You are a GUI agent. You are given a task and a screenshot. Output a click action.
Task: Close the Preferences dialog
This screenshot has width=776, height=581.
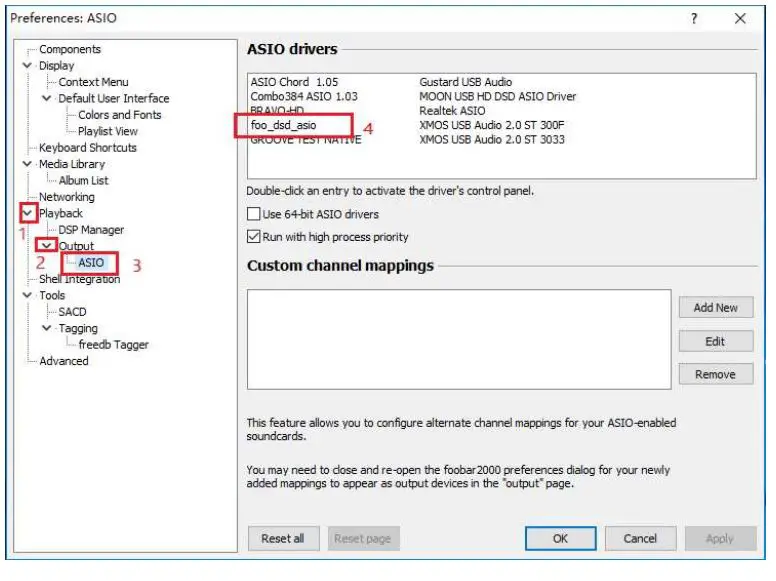pos(740,19)
